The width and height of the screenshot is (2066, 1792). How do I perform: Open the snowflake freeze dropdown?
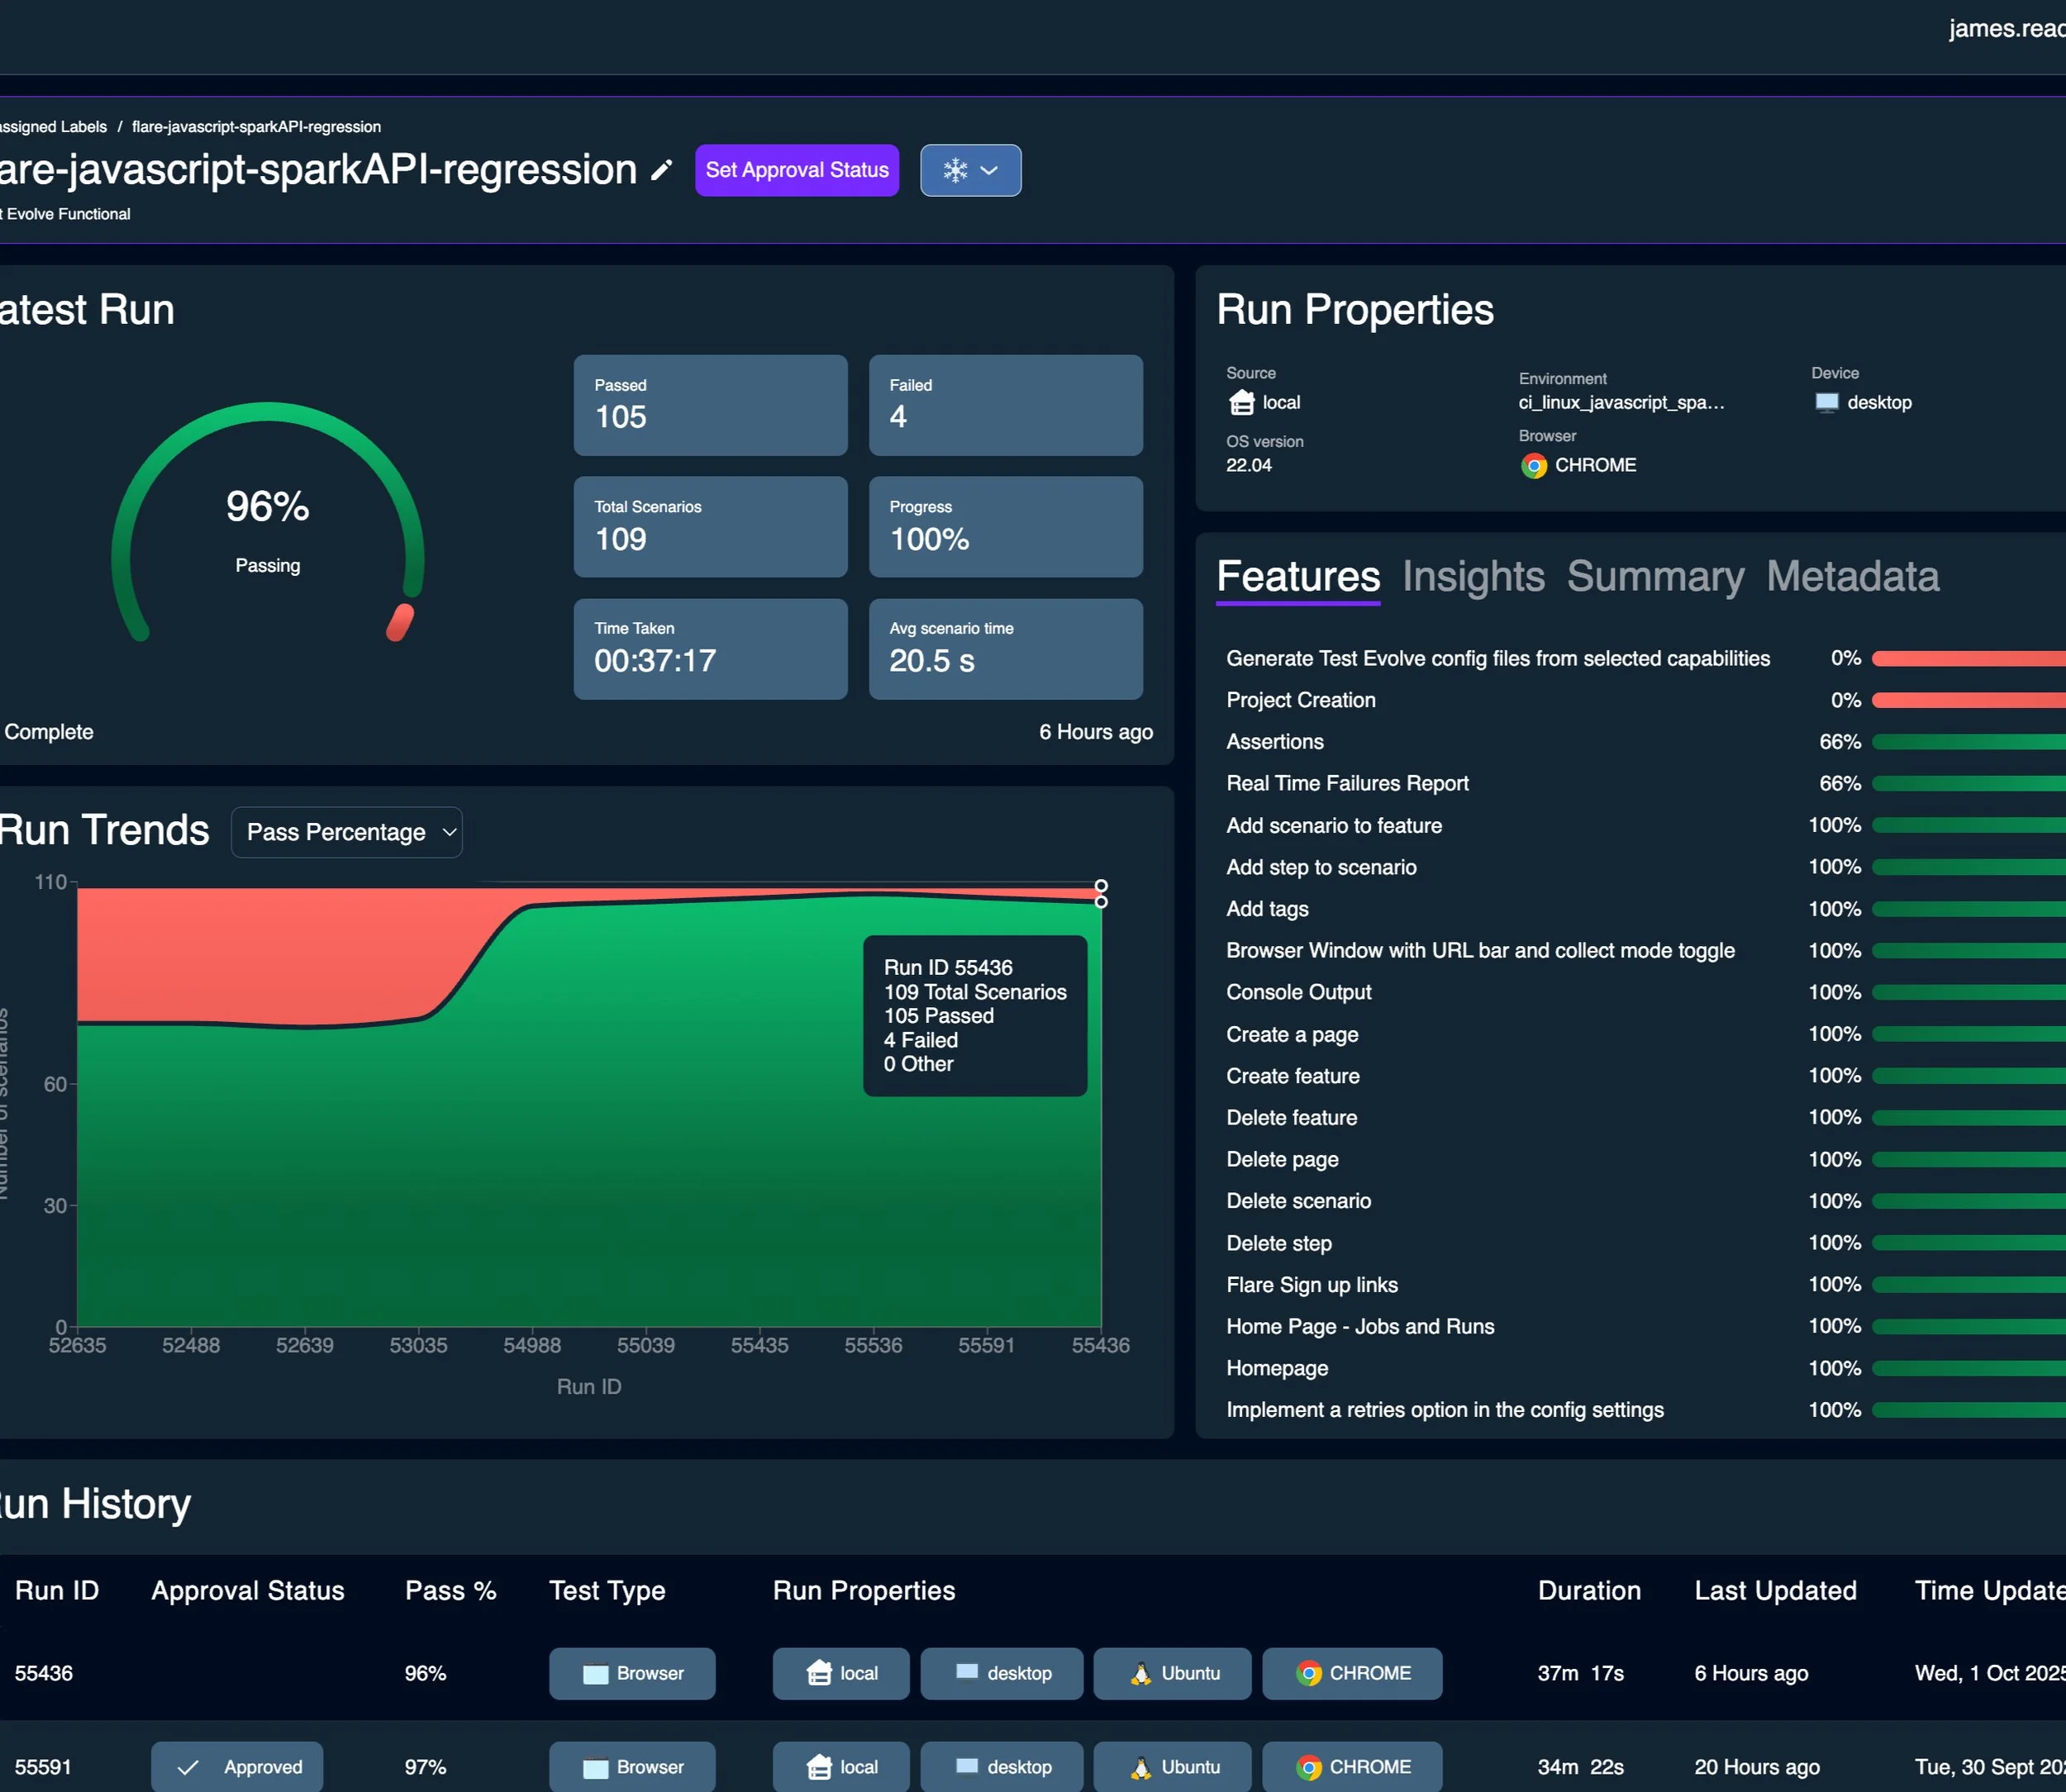pos(969,171)
